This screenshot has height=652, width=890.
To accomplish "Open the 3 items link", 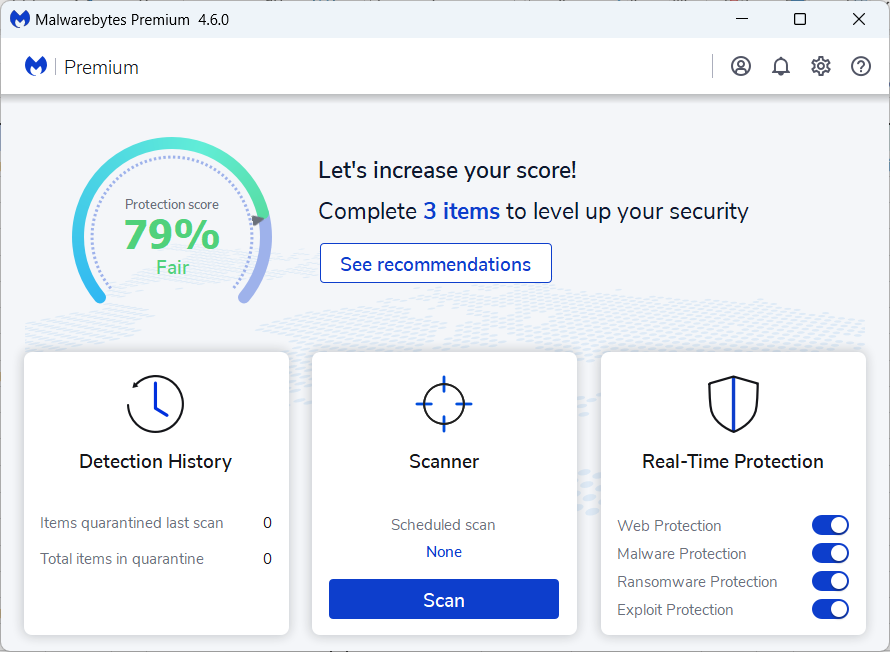I will pyautogui.click(x=461, y=212).
